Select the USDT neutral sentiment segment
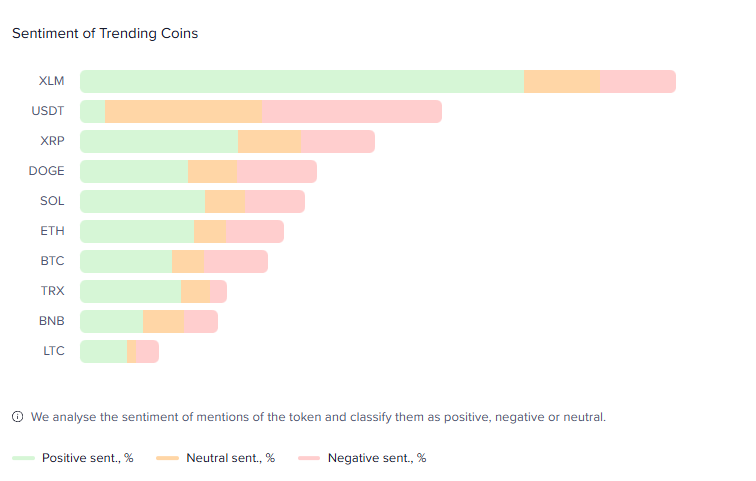 [183, 112]
